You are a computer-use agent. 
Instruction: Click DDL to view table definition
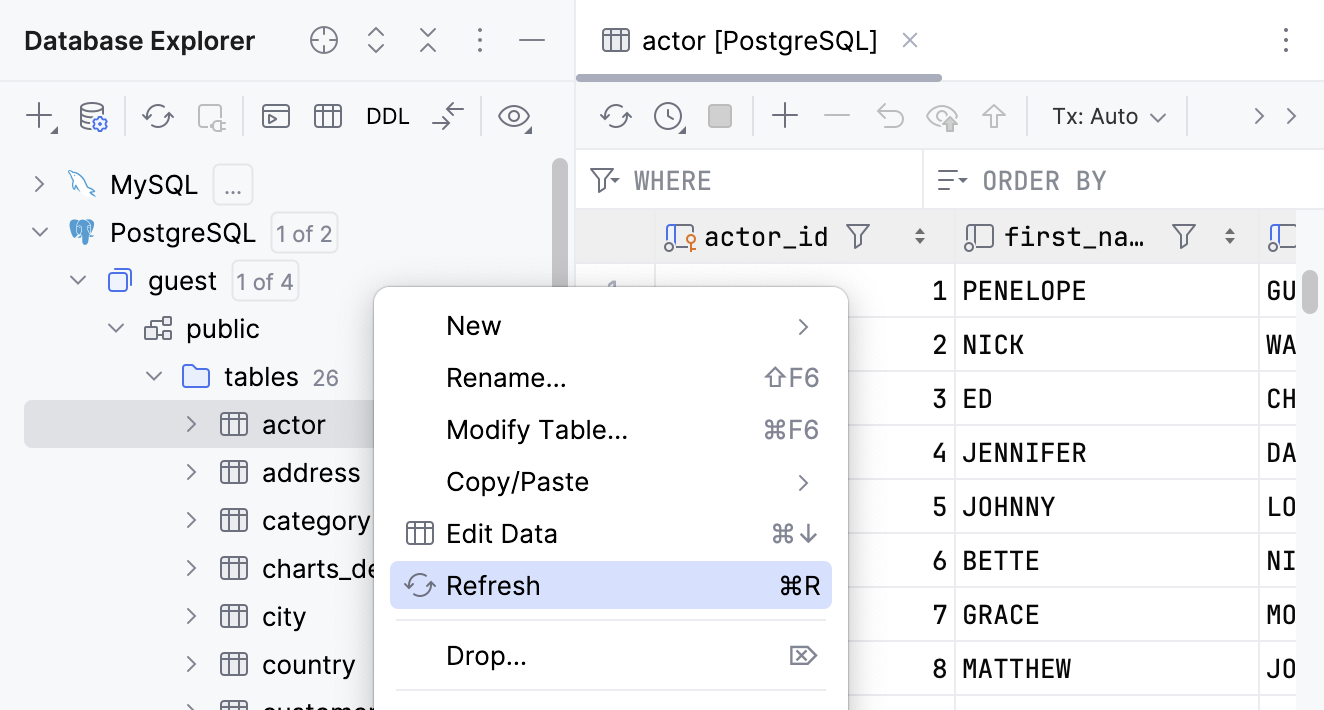[387, 116]
